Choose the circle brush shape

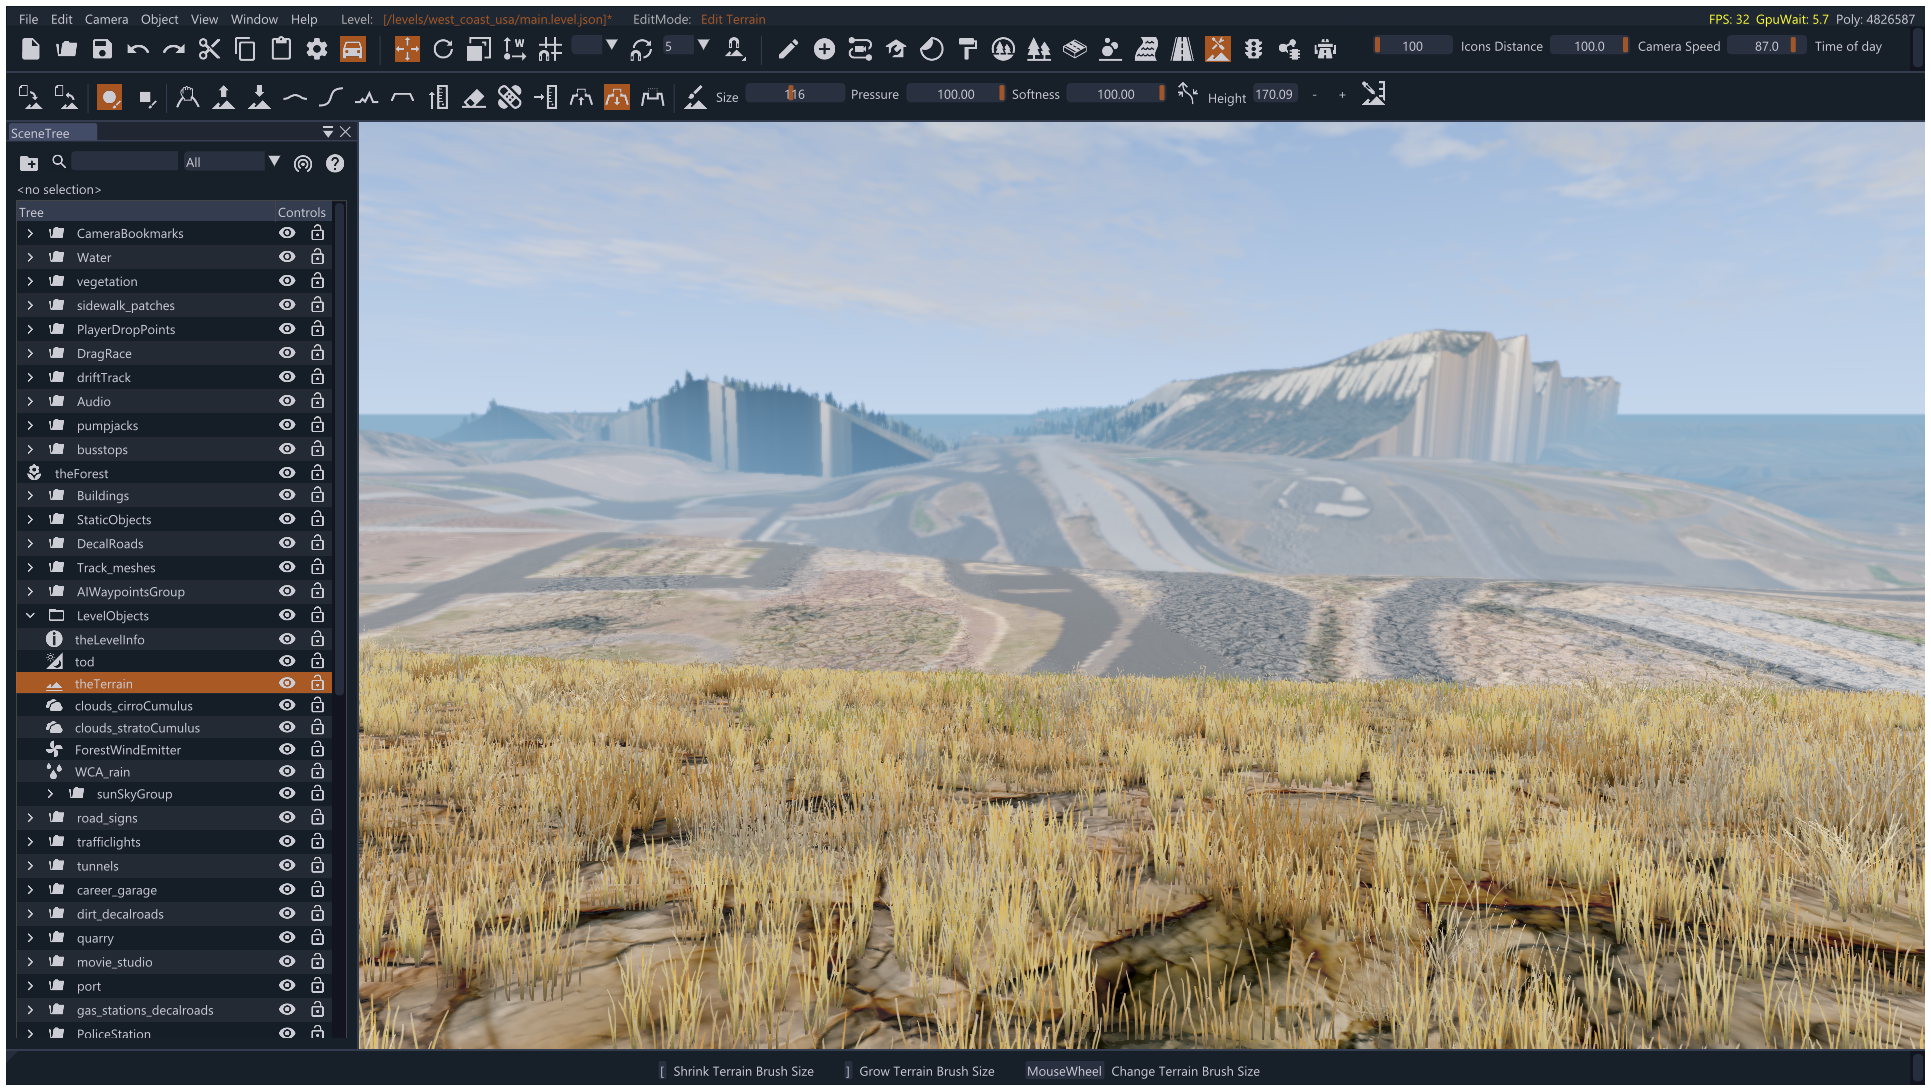[110, 97]
